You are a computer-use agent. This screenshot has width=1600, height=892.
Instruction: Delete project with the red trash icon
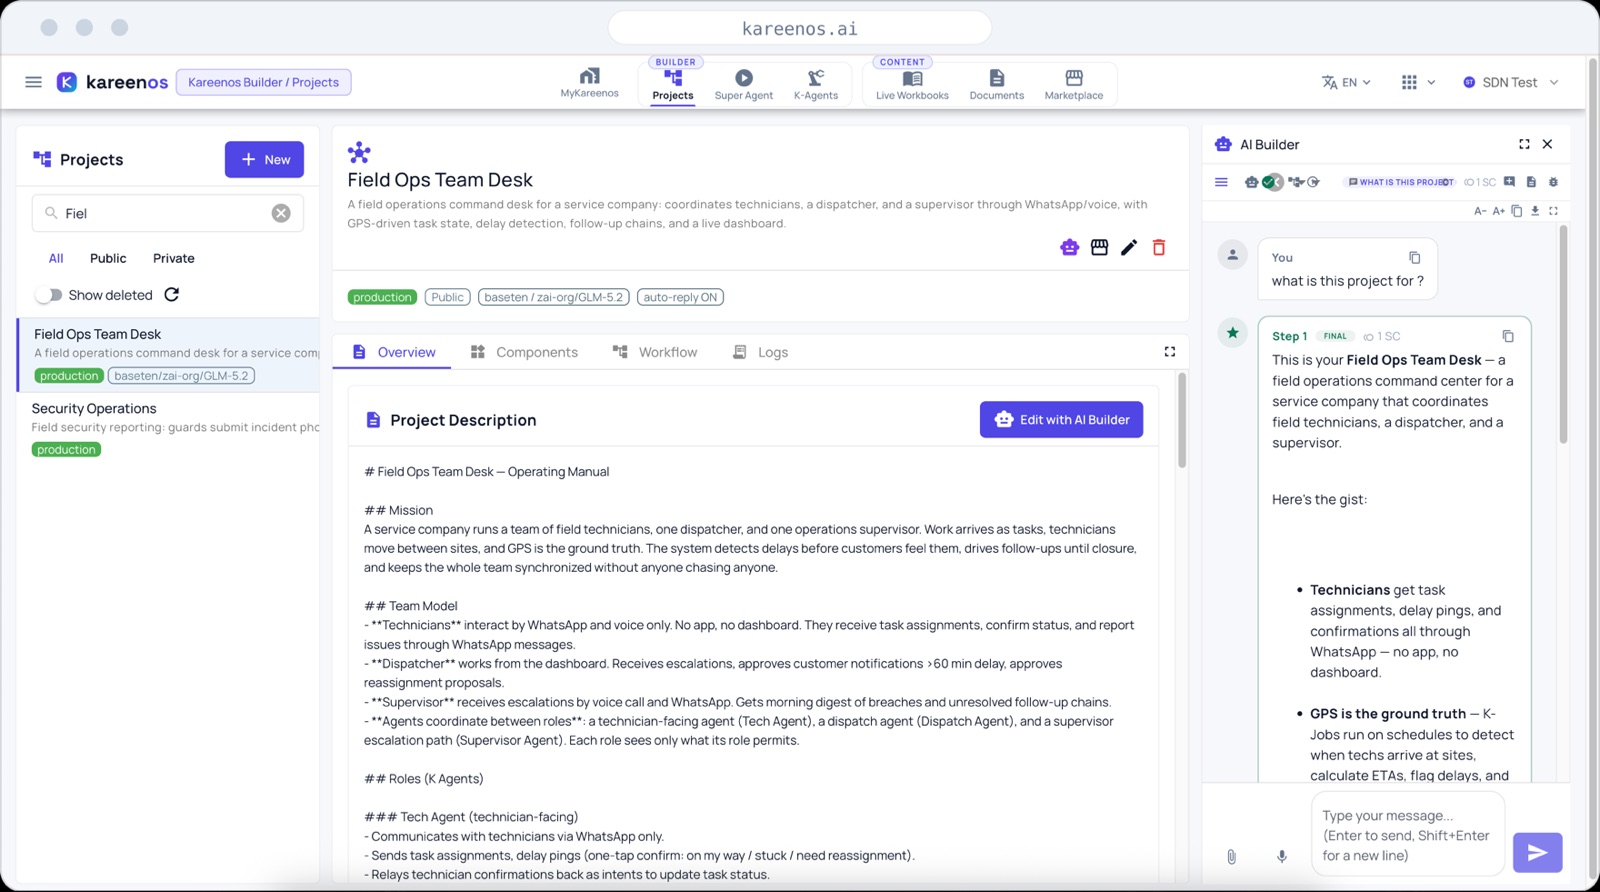pyautogui.click(x=1159, y=247)
